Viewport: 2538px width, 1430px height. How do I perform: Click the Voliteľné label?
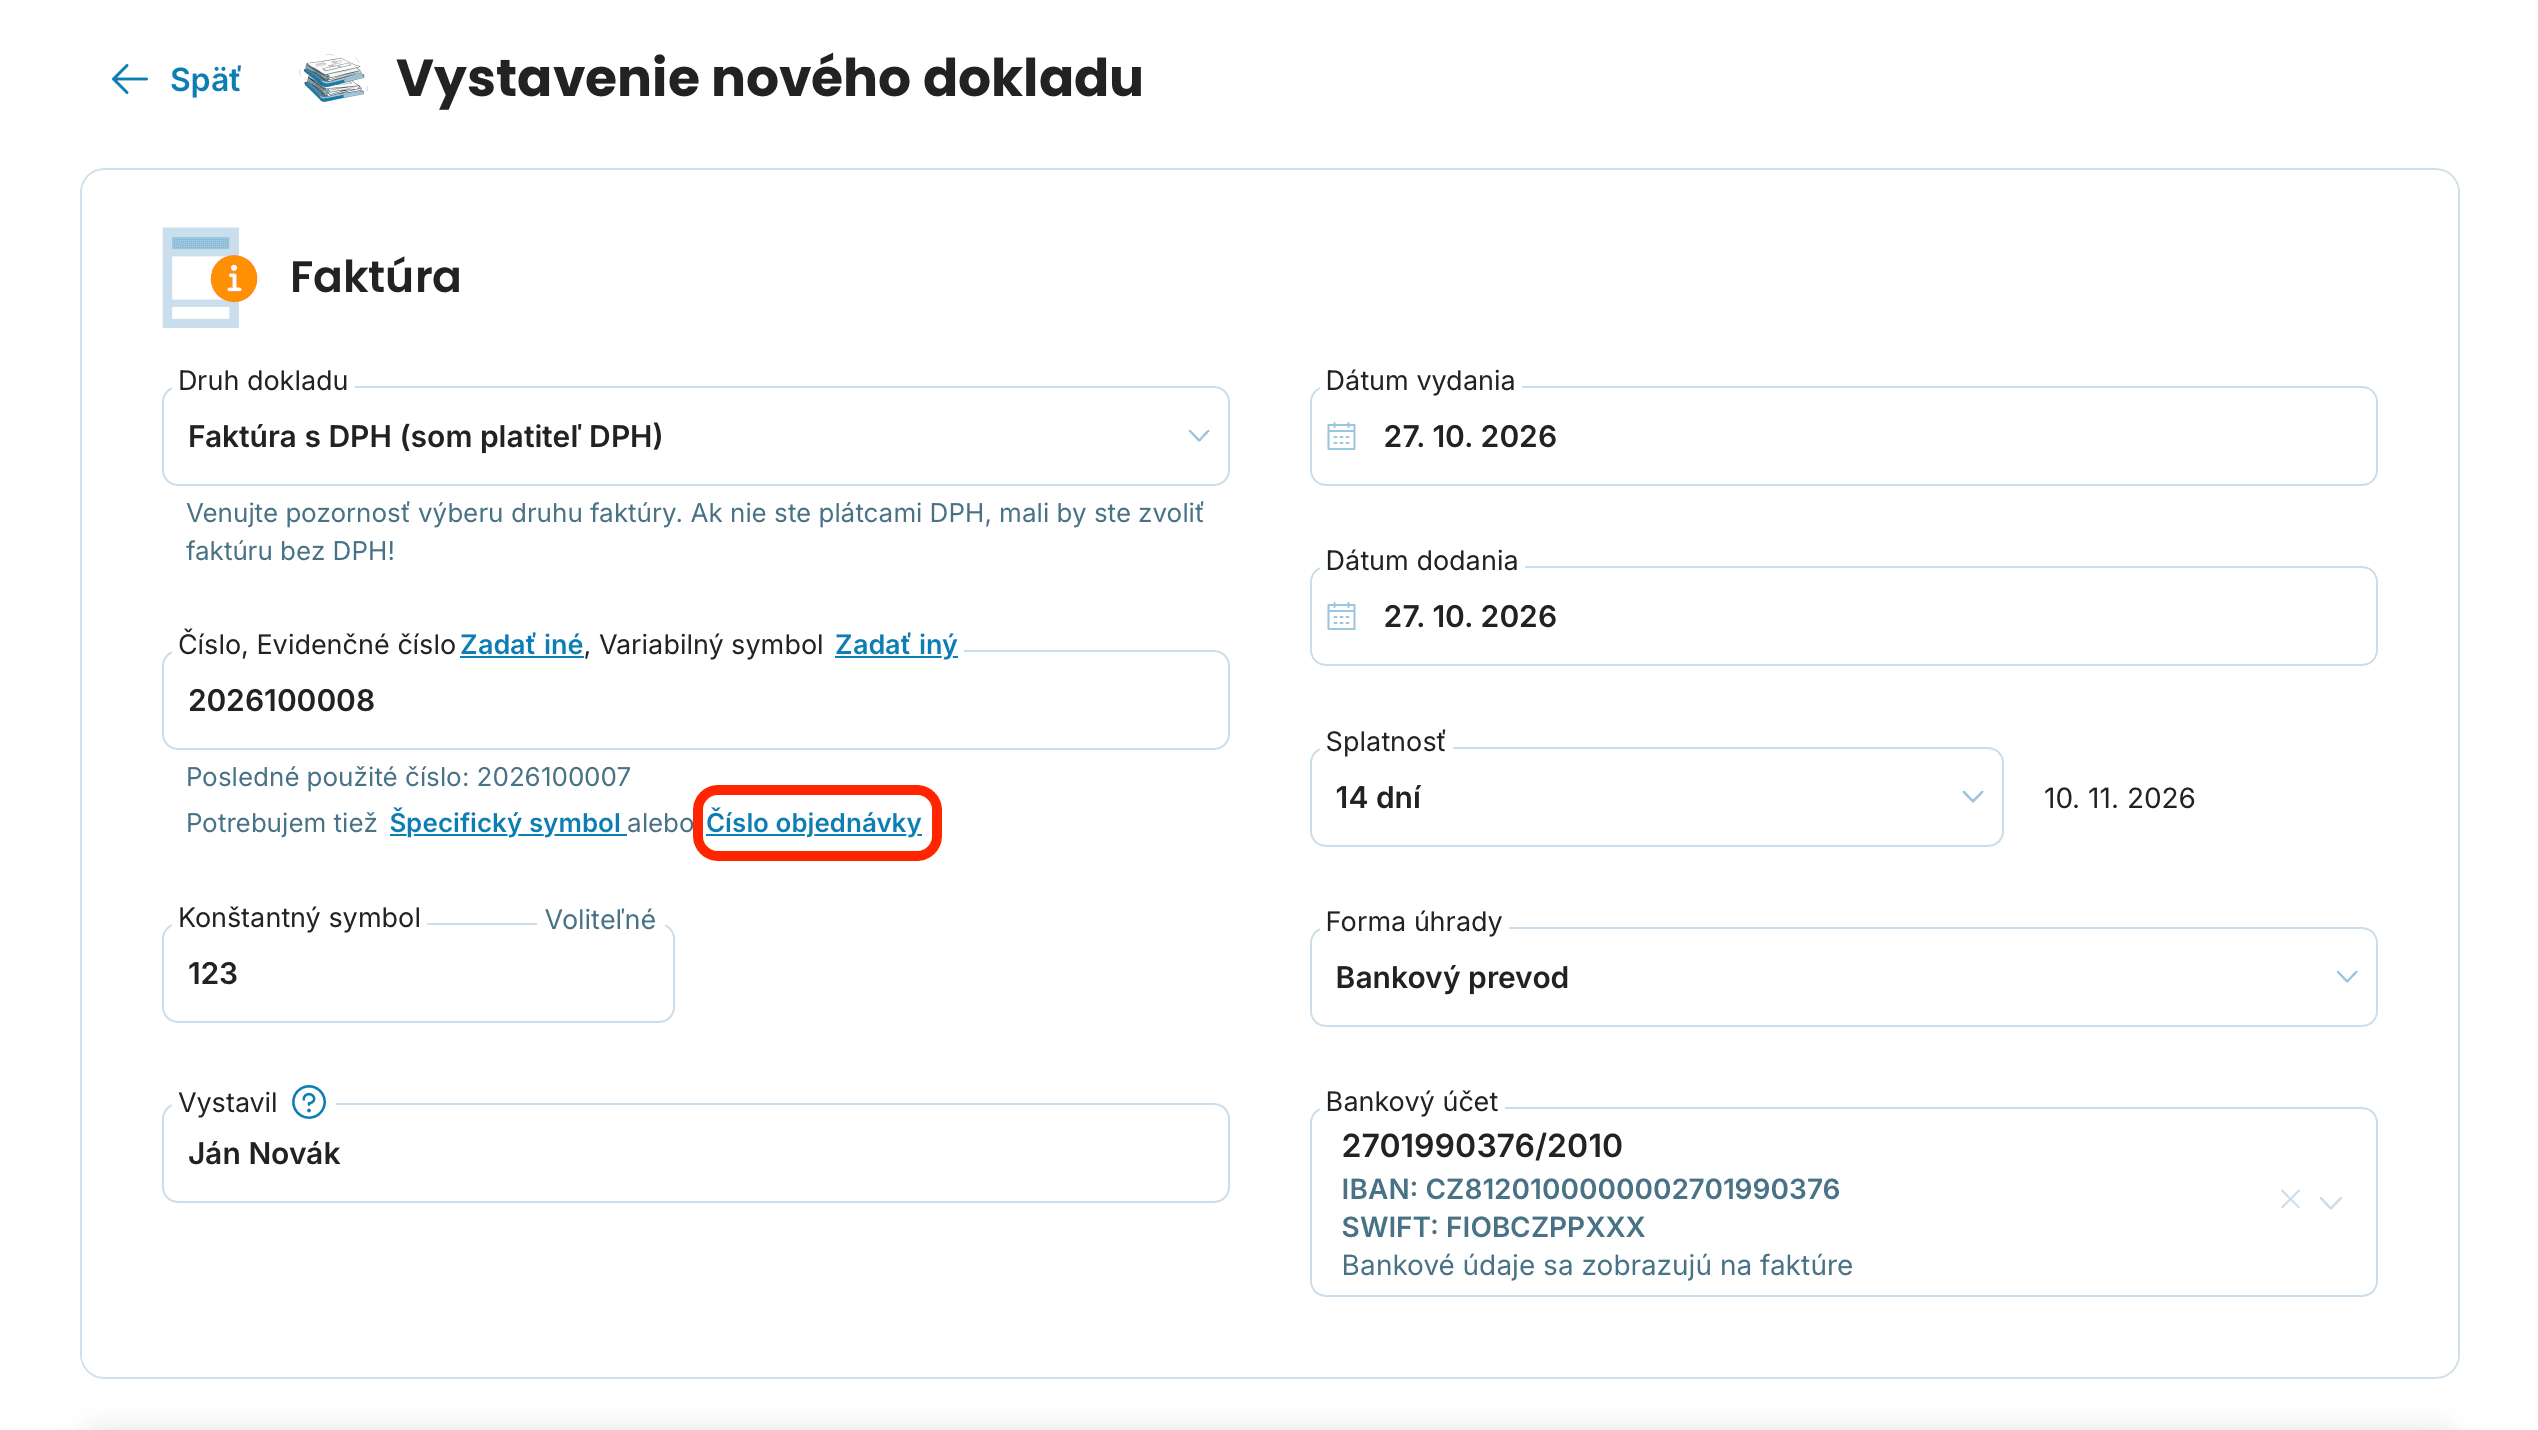tap(600, 920)
